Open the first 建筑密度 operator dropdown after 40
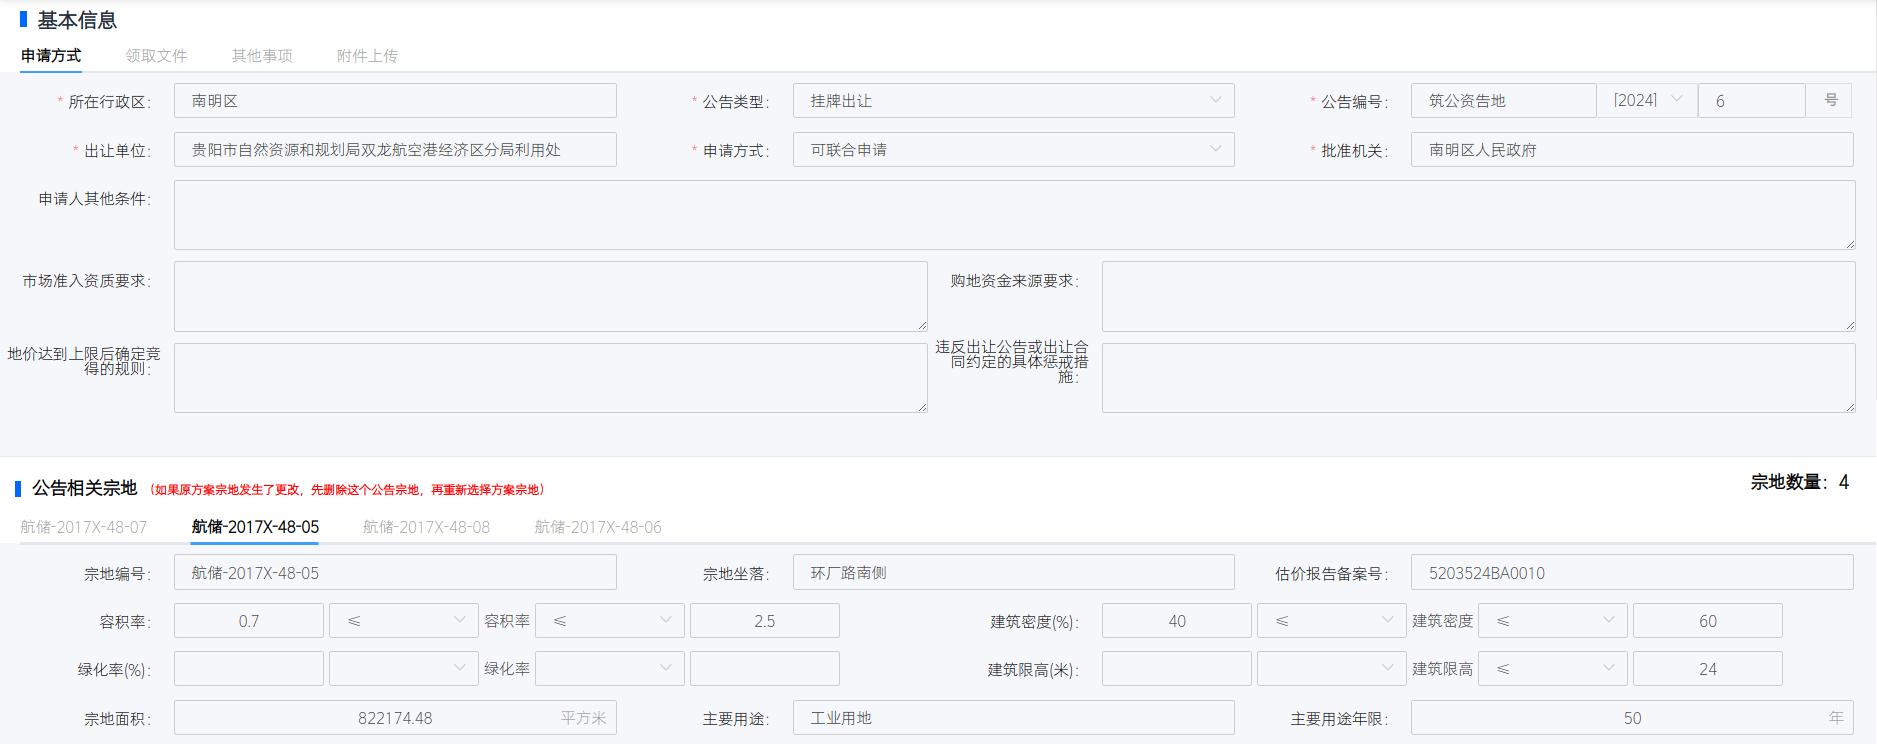1877x744 pixels. tap(1332, 621)
